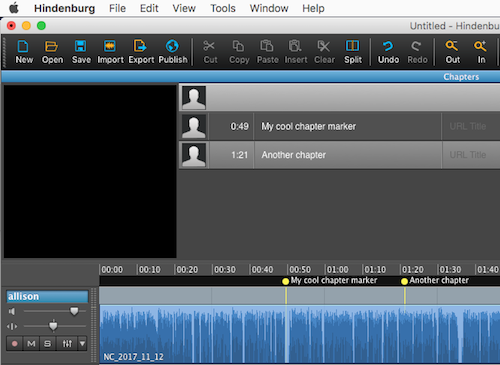This screenshot has width=500, height=365.
Task: Click the avatar image for 0:49 chapter
Action: (x=194, y=127)
